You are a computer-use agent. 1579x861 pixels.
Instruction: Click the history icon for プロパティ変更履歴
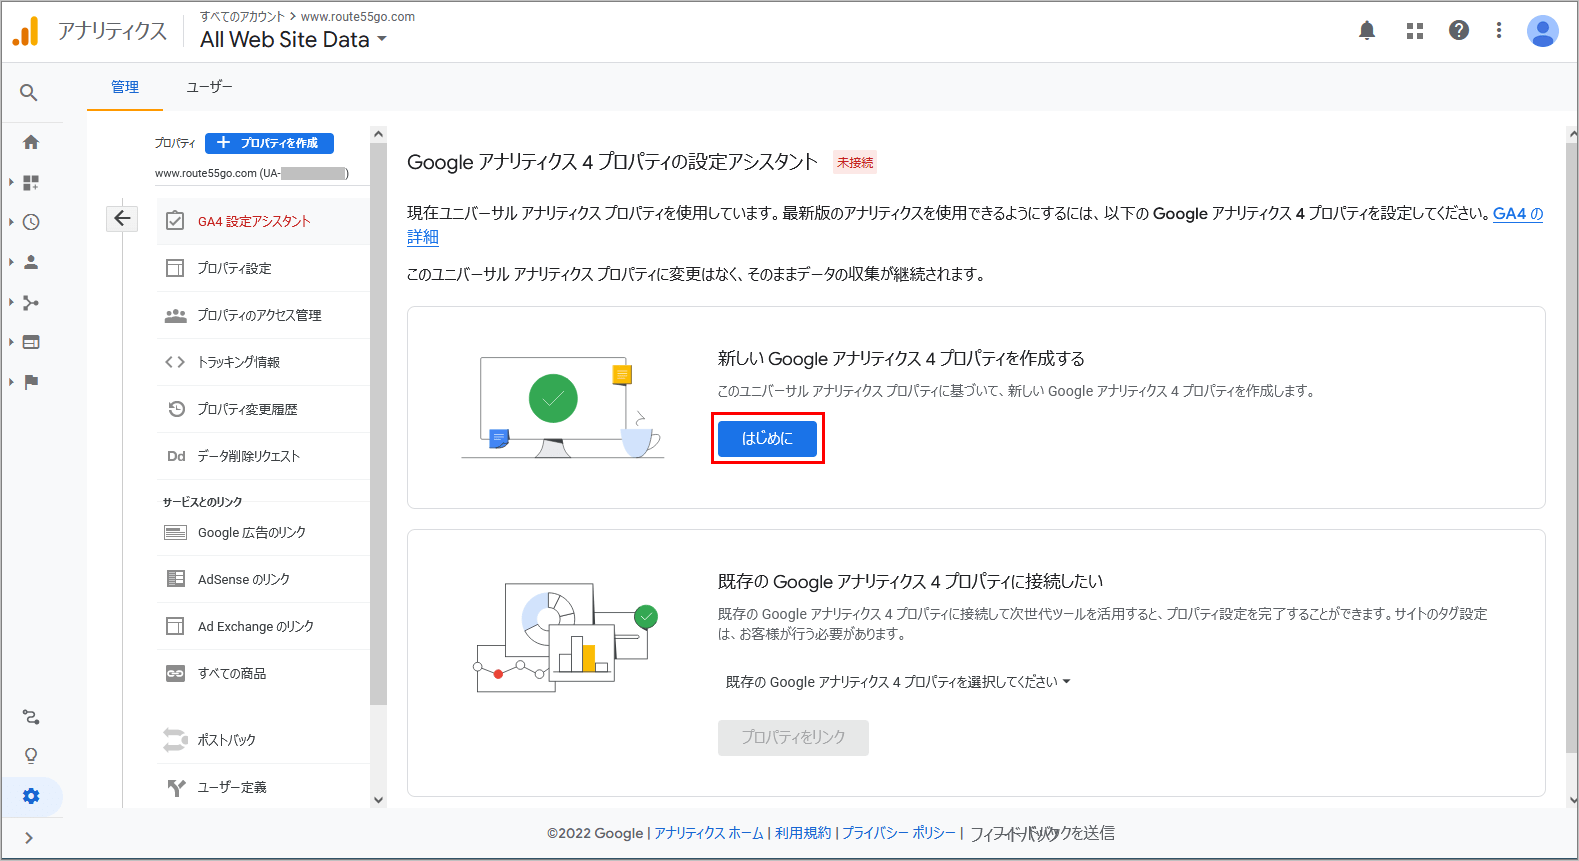click(x=176, y=409)
